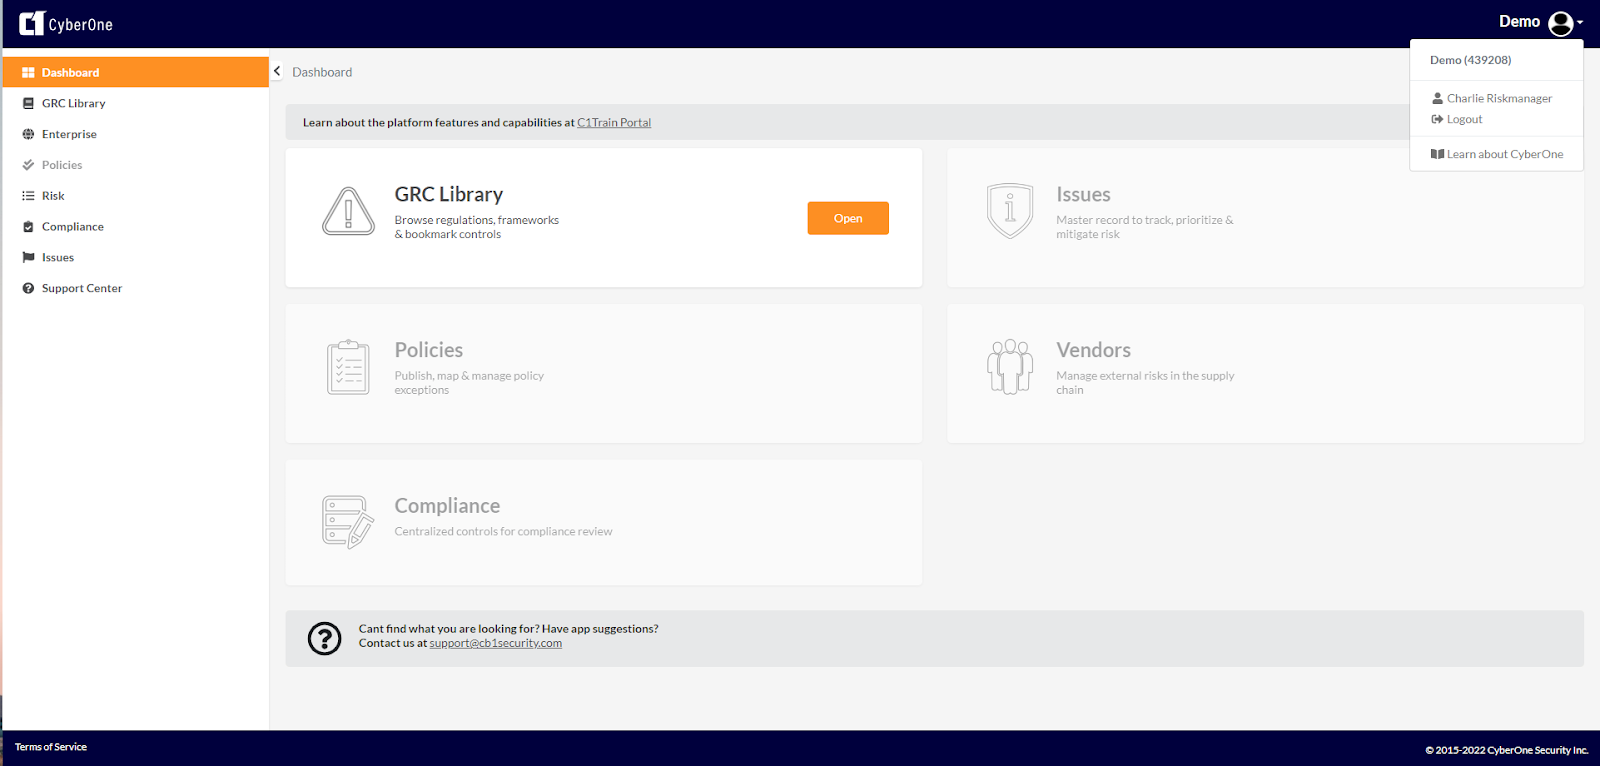Click the Compliance card title
Screen dimensions: 1600x766
tap(447, 506)
